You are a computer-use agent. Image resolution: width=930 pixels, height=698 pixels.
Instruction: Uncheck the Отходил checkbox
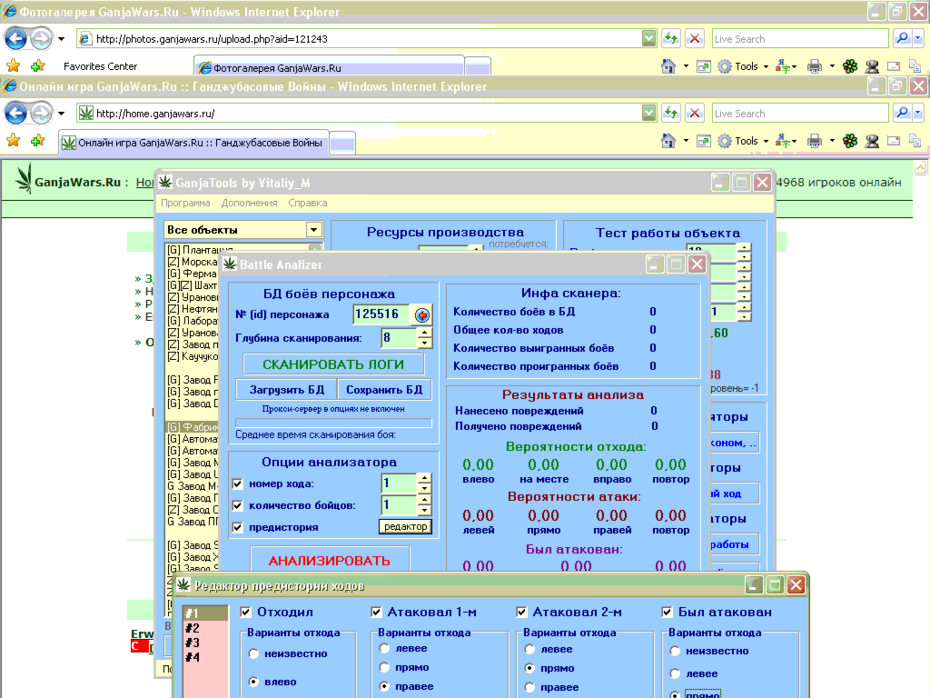pos(246,612)
